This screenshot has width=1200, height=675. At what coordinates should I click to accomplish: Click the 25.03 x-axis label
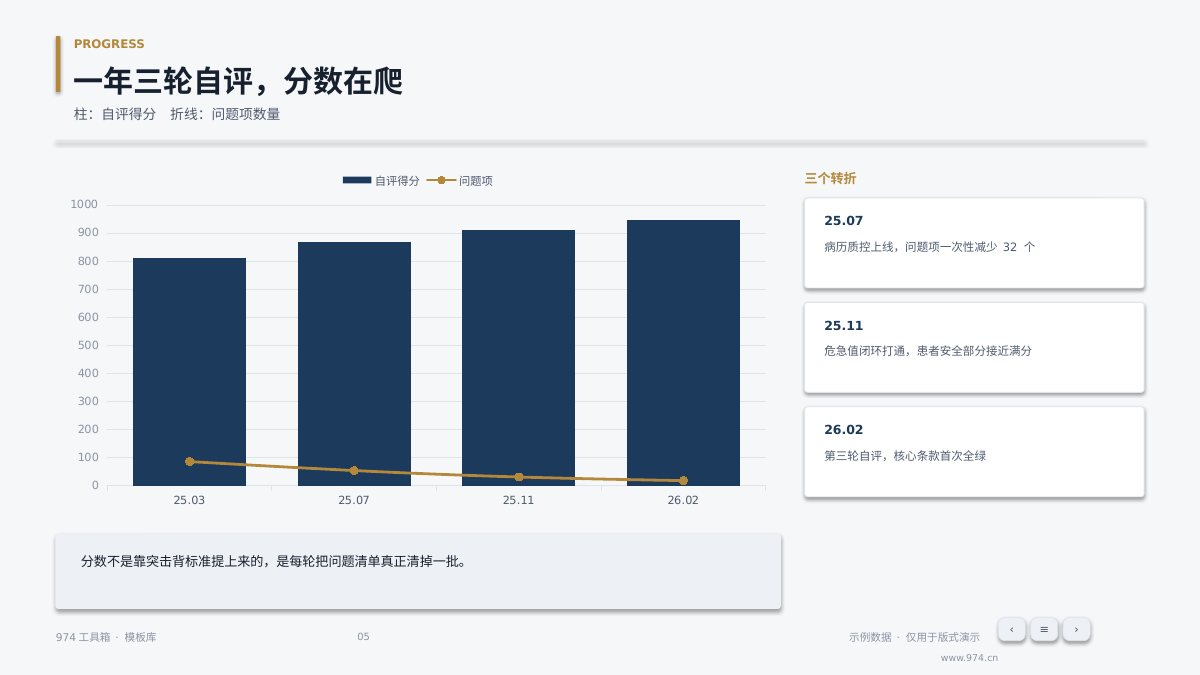[x=189, y=499]
